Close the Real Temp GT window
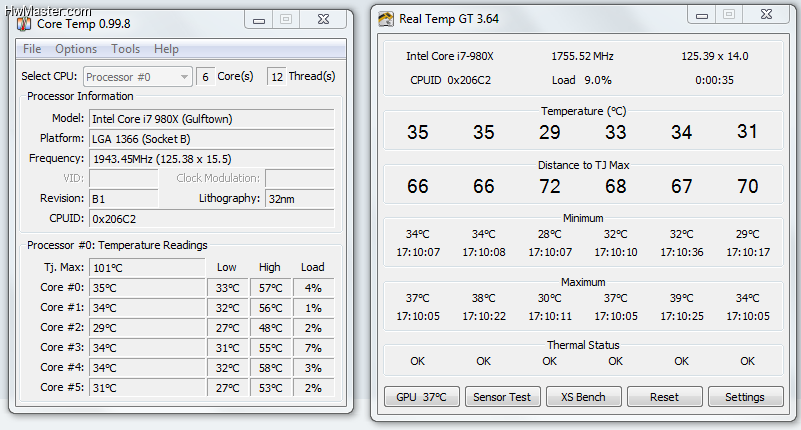801x430 pixels. point(766,15)
